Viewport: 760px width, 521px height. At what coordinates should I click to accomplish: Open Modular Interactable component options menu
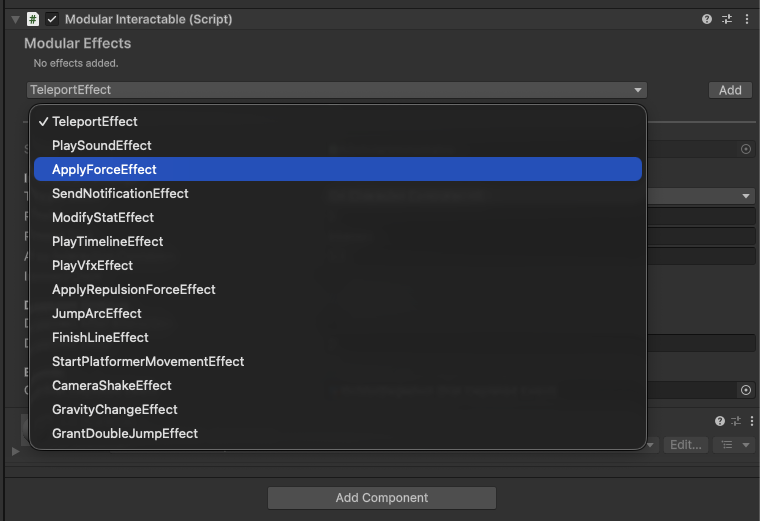tap(747, 19)
